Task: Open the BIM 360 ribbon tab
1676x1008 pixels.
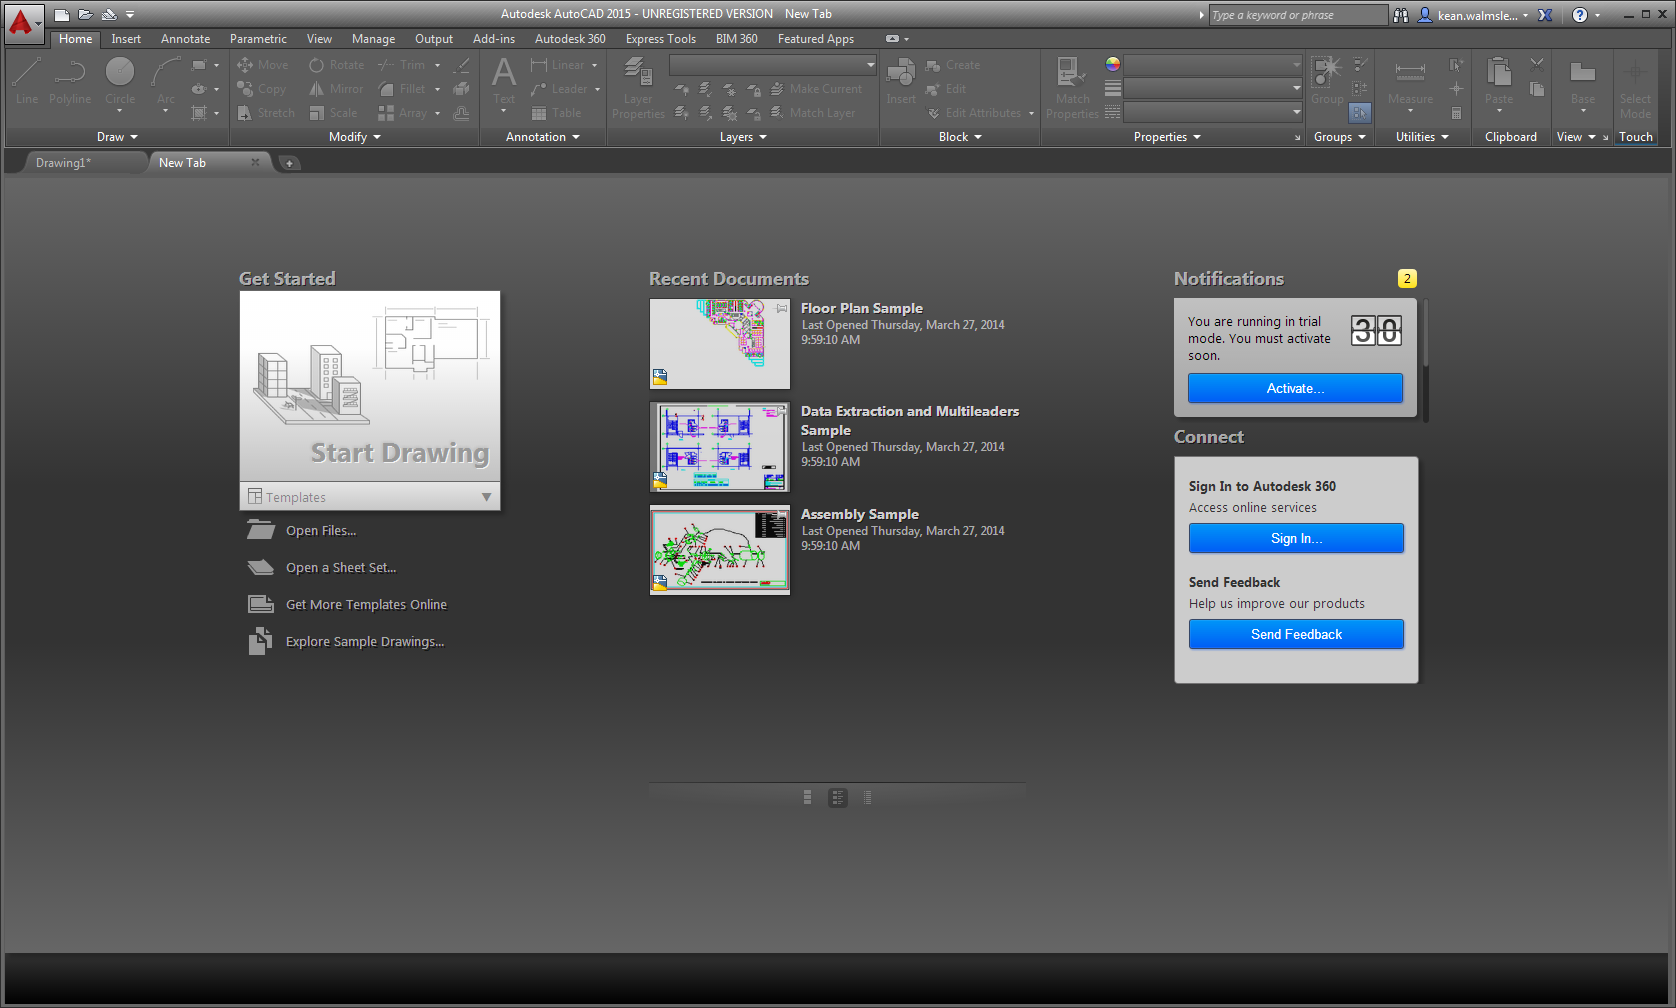Action: pyautogui.click(x=737, y=39)
